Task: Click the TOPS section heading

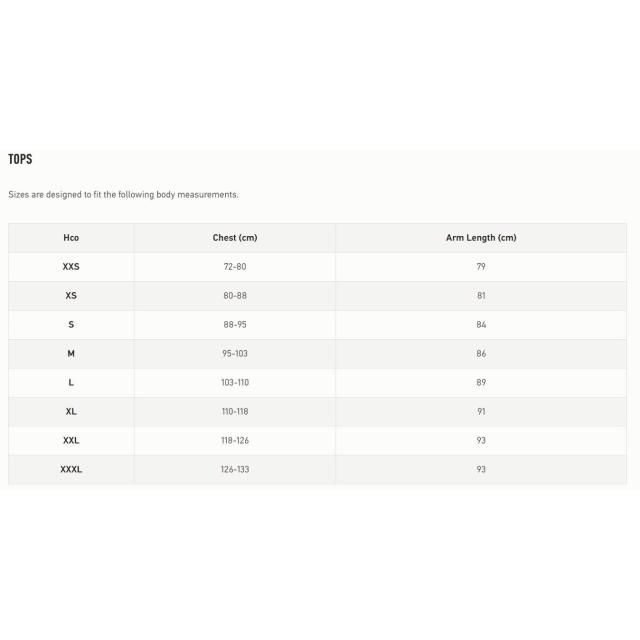Action: 20,159
